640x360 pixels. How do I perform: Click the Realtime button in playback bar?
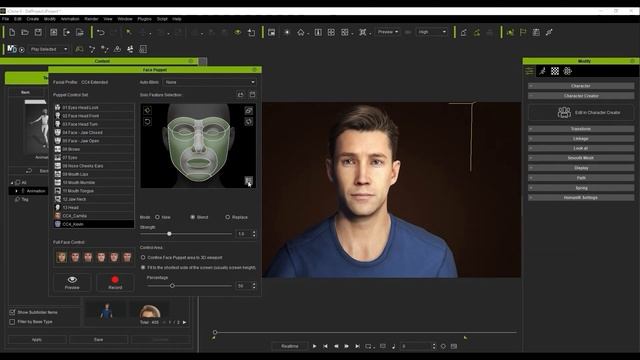(289, 346)
